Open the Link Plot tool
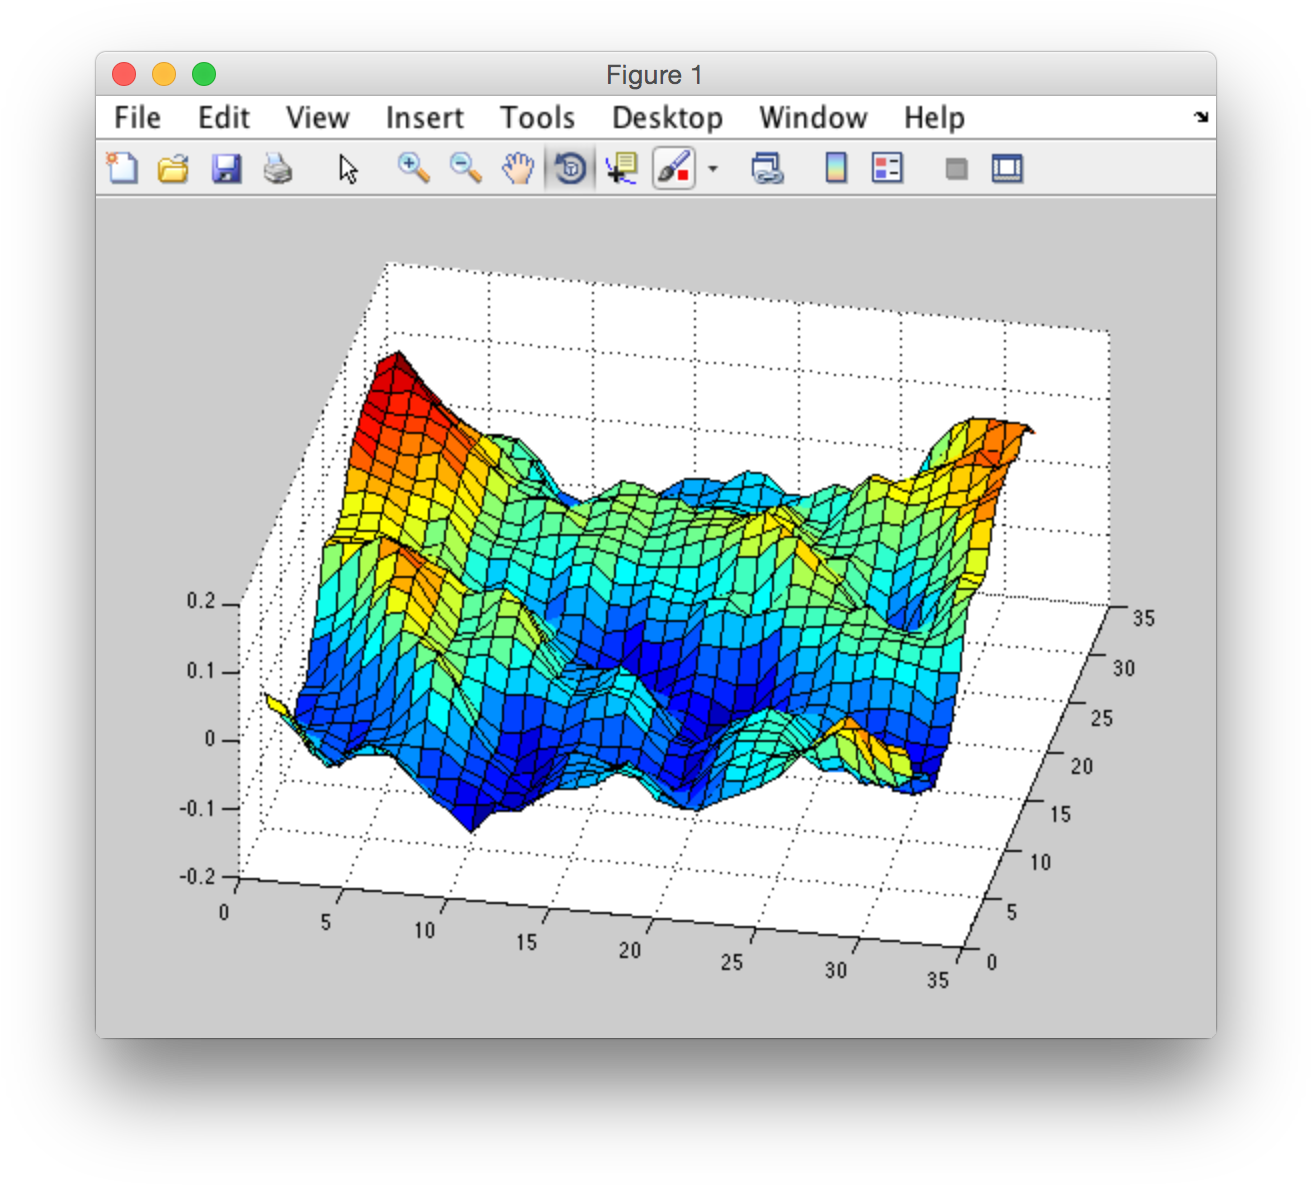The height and width of the screenshot is (1185, 1311). tap(765, 168)
